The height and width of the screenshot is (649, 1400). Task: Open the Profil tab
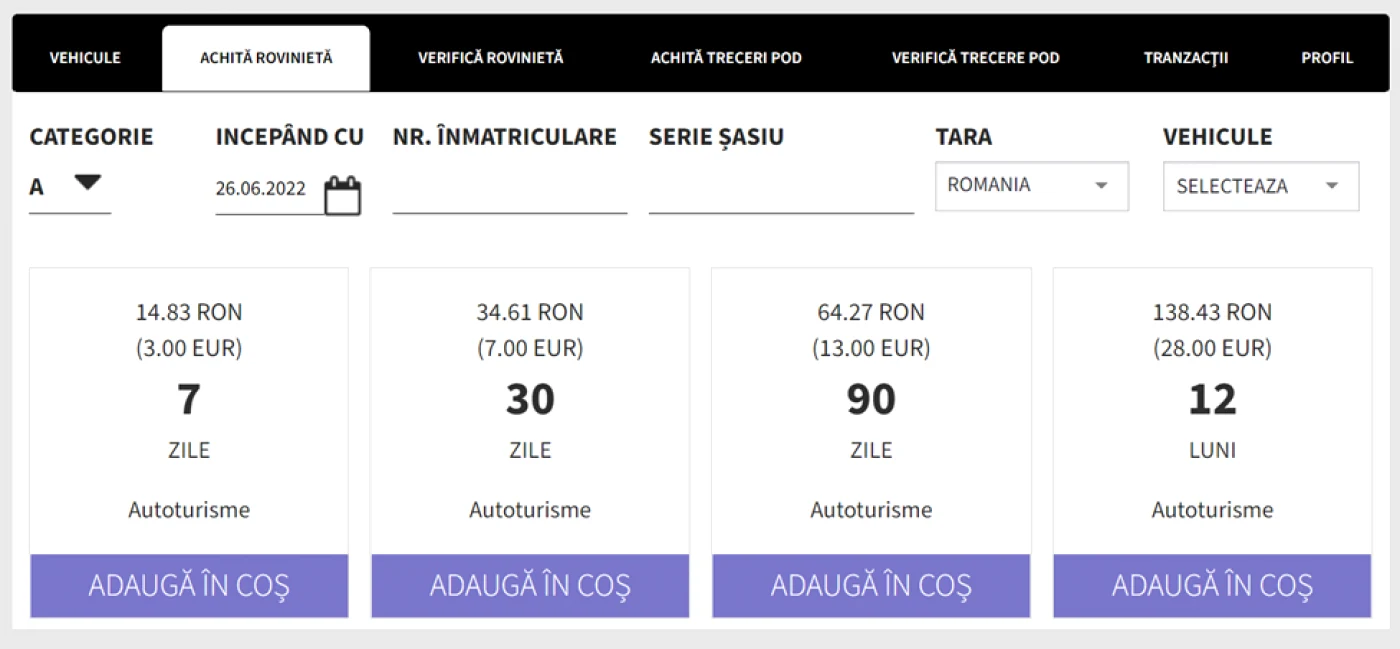pos(1327,58)
